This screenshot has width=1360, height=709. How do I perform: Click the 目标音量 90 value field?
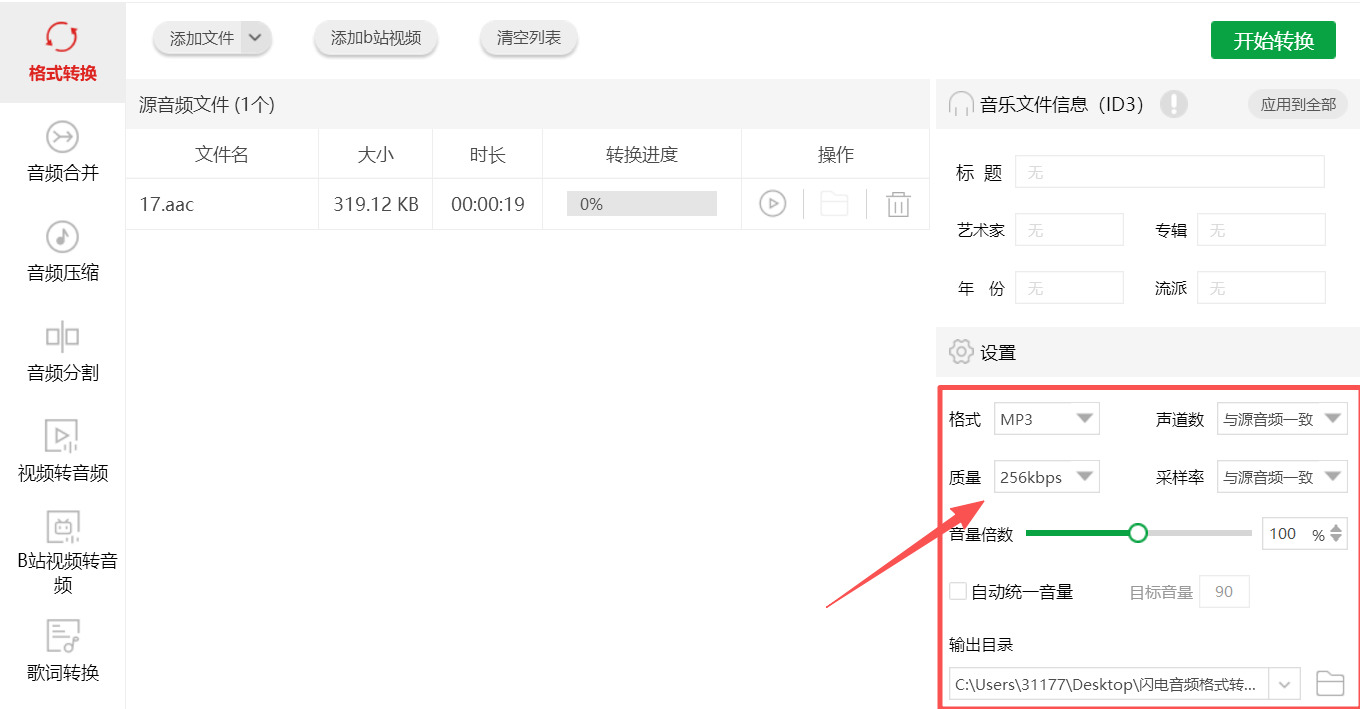1224,591
